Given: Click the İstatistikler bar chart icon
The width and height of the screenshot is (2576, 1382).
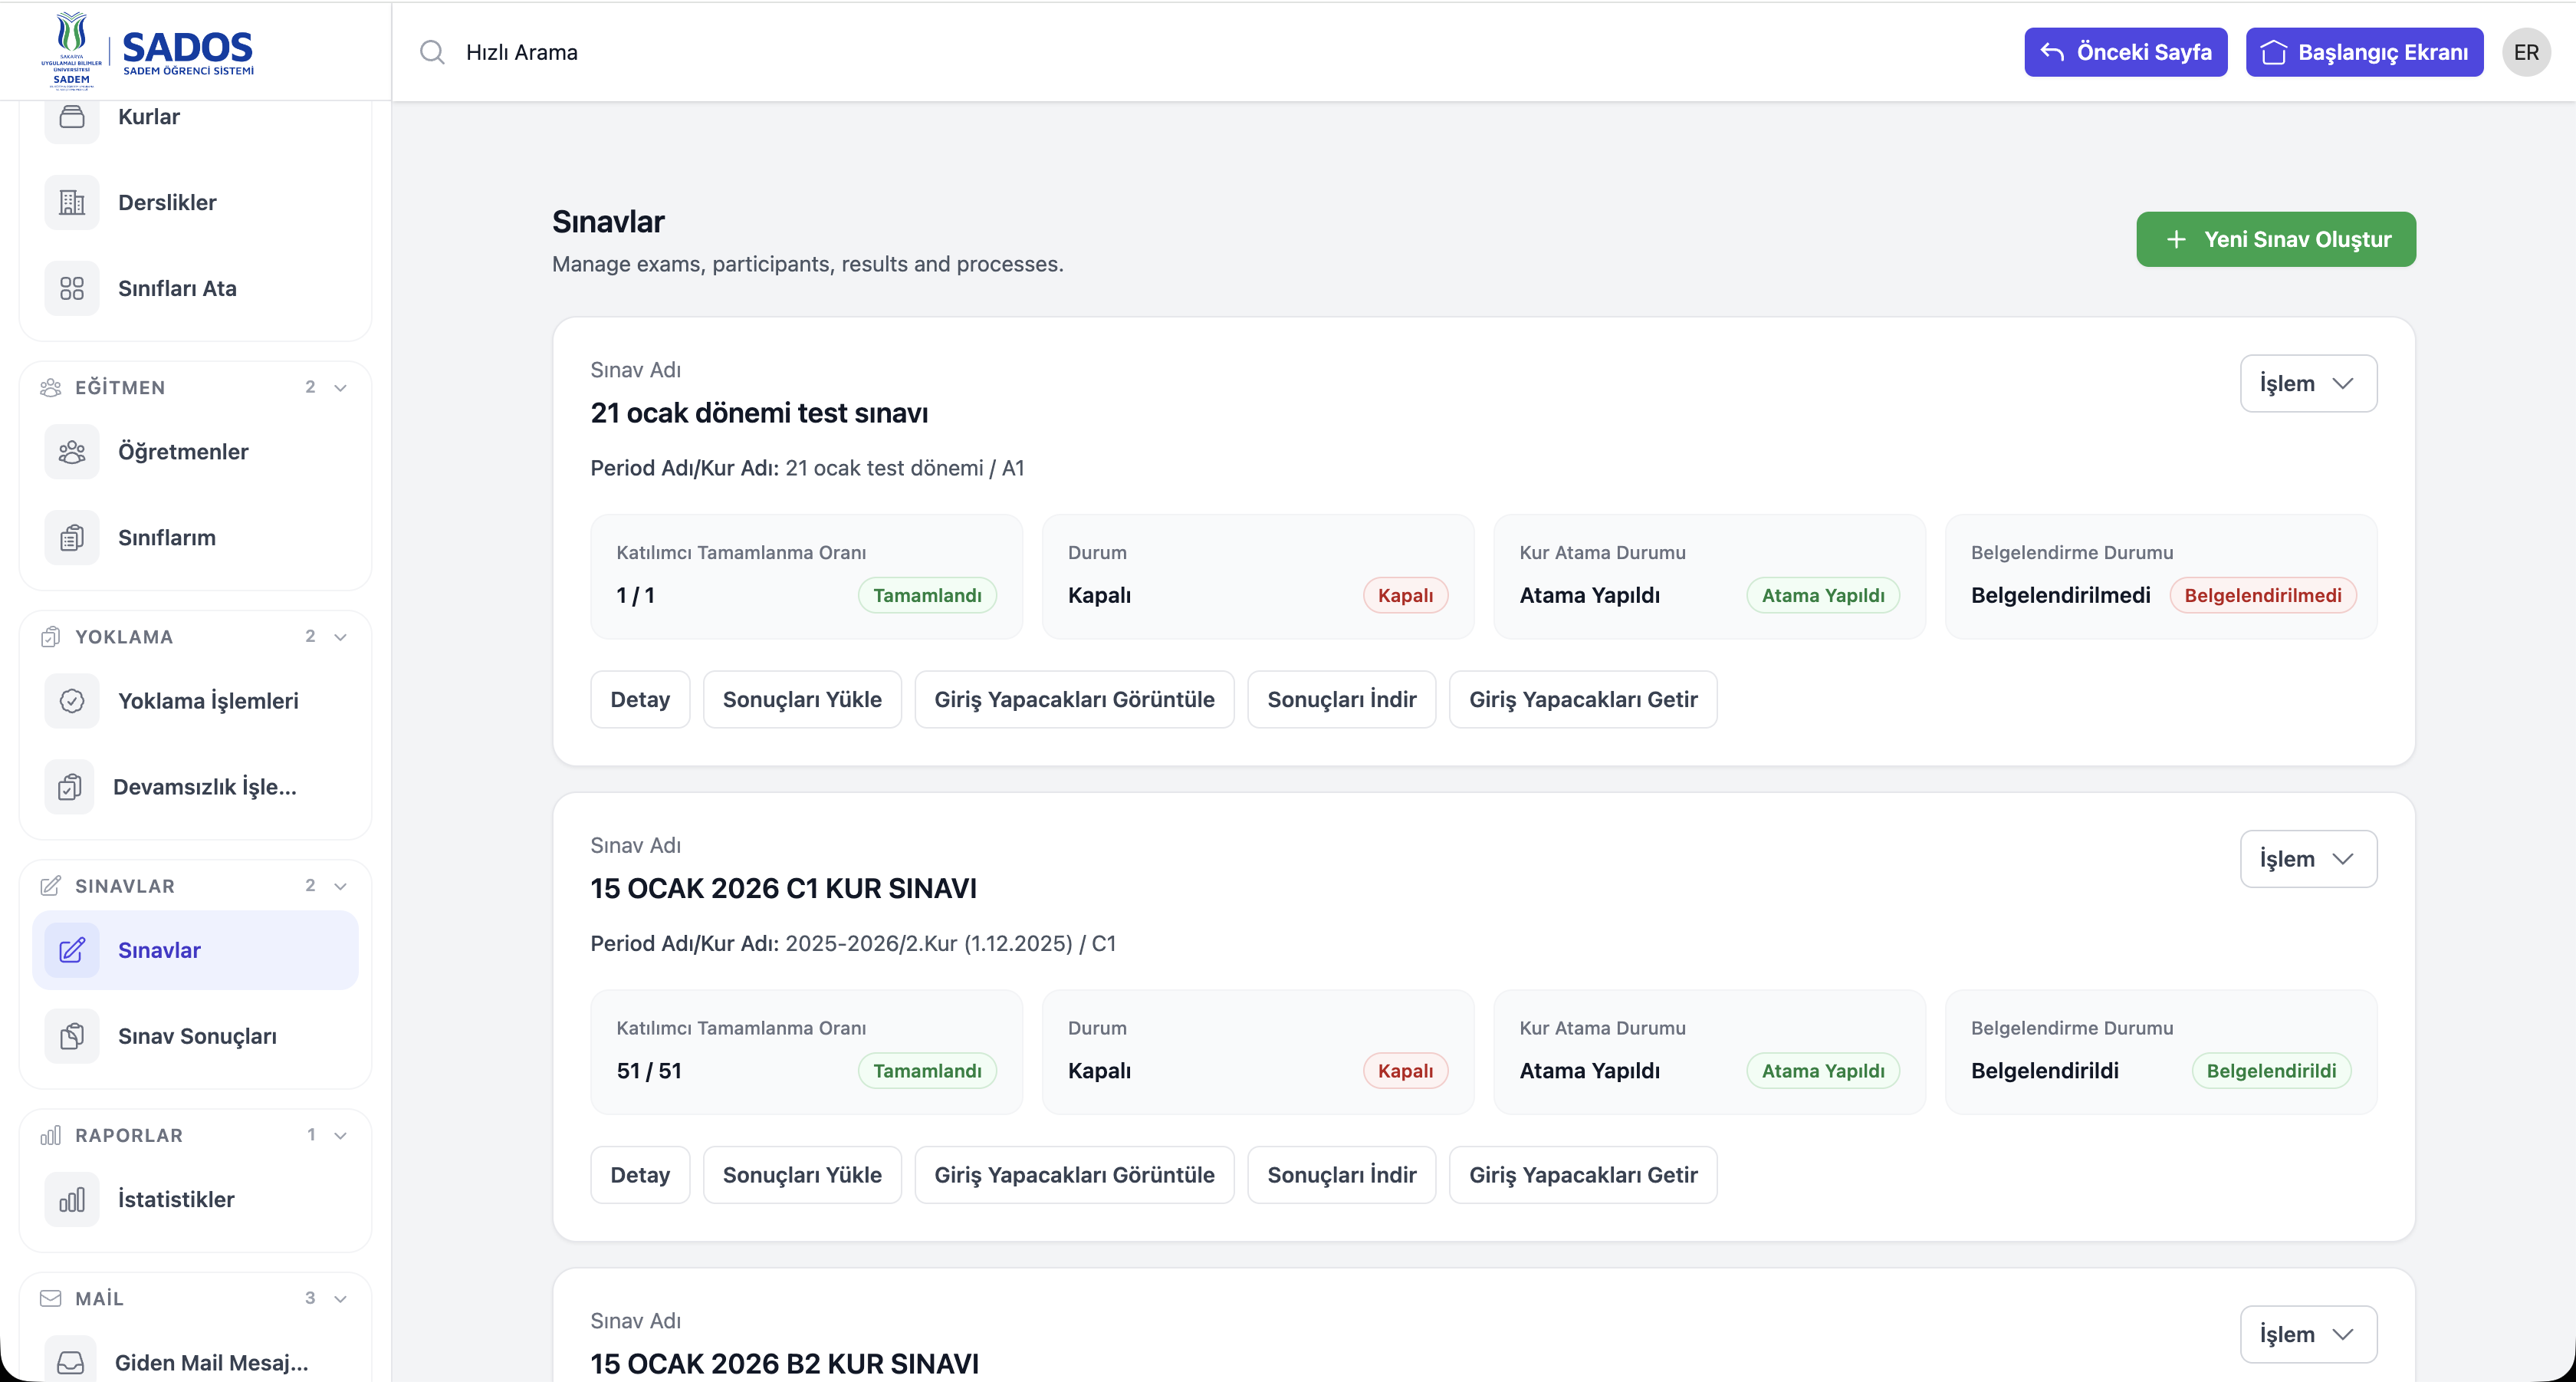Looking at the screenshot, I should coord(72,1199).
